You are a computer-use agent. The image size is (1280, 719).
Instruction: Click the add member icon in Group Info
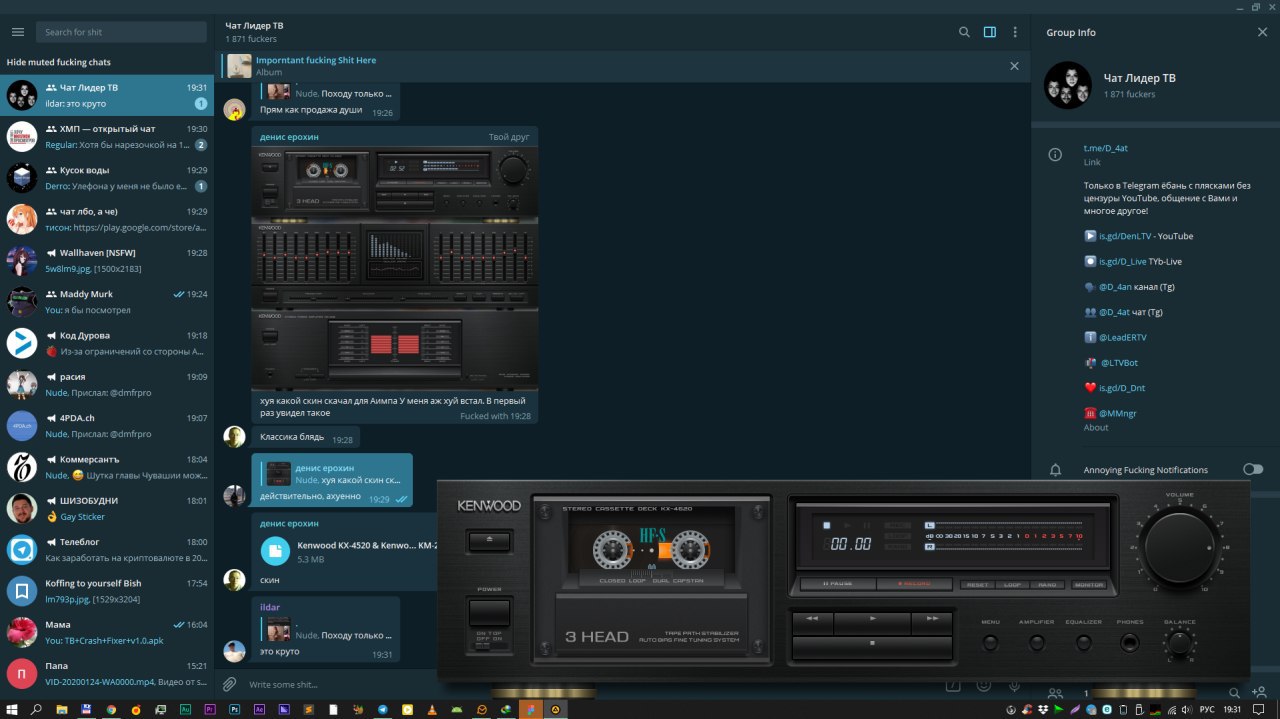(1258, 692)
